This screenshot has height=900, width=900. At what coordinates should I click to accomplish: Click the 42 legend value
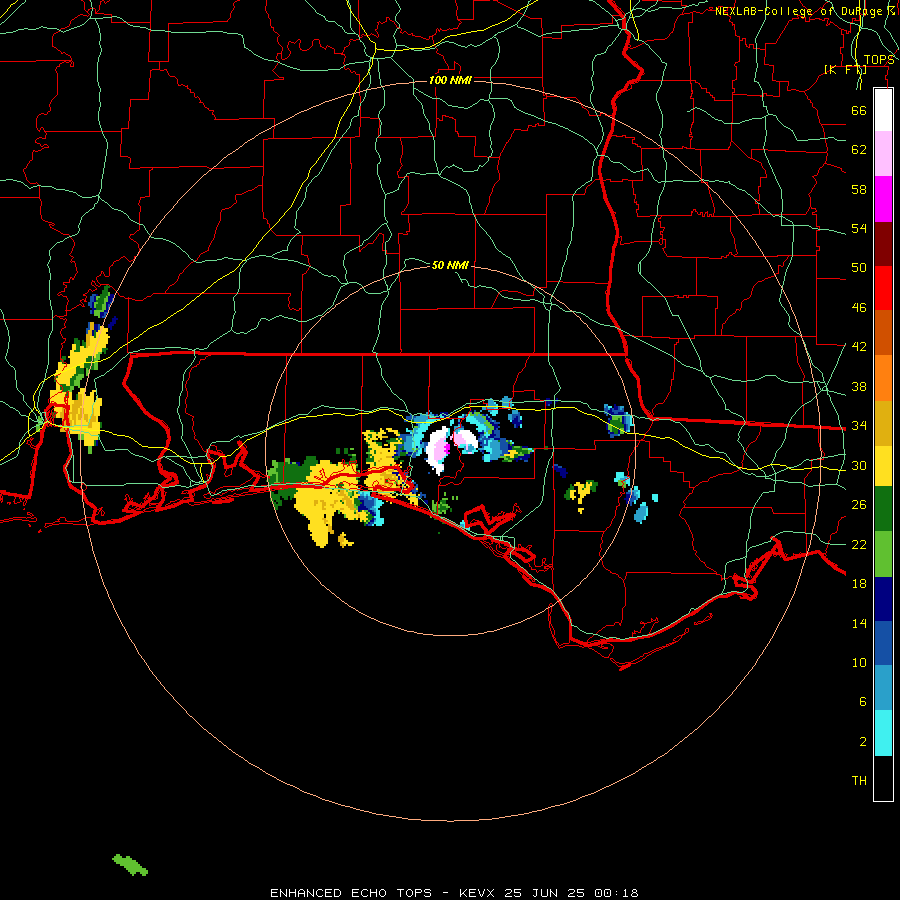[859, 346]
